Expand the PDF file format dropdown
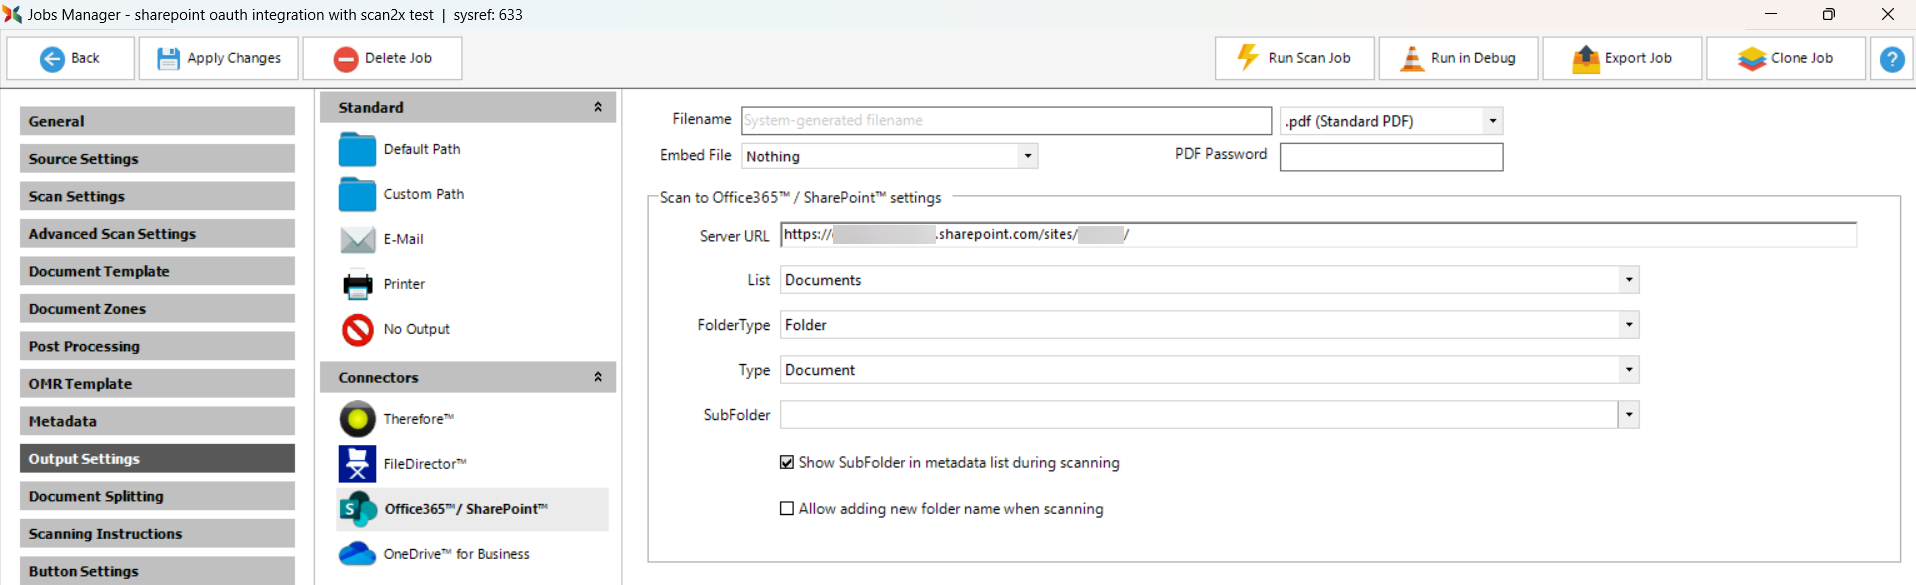 [1492, 121]
